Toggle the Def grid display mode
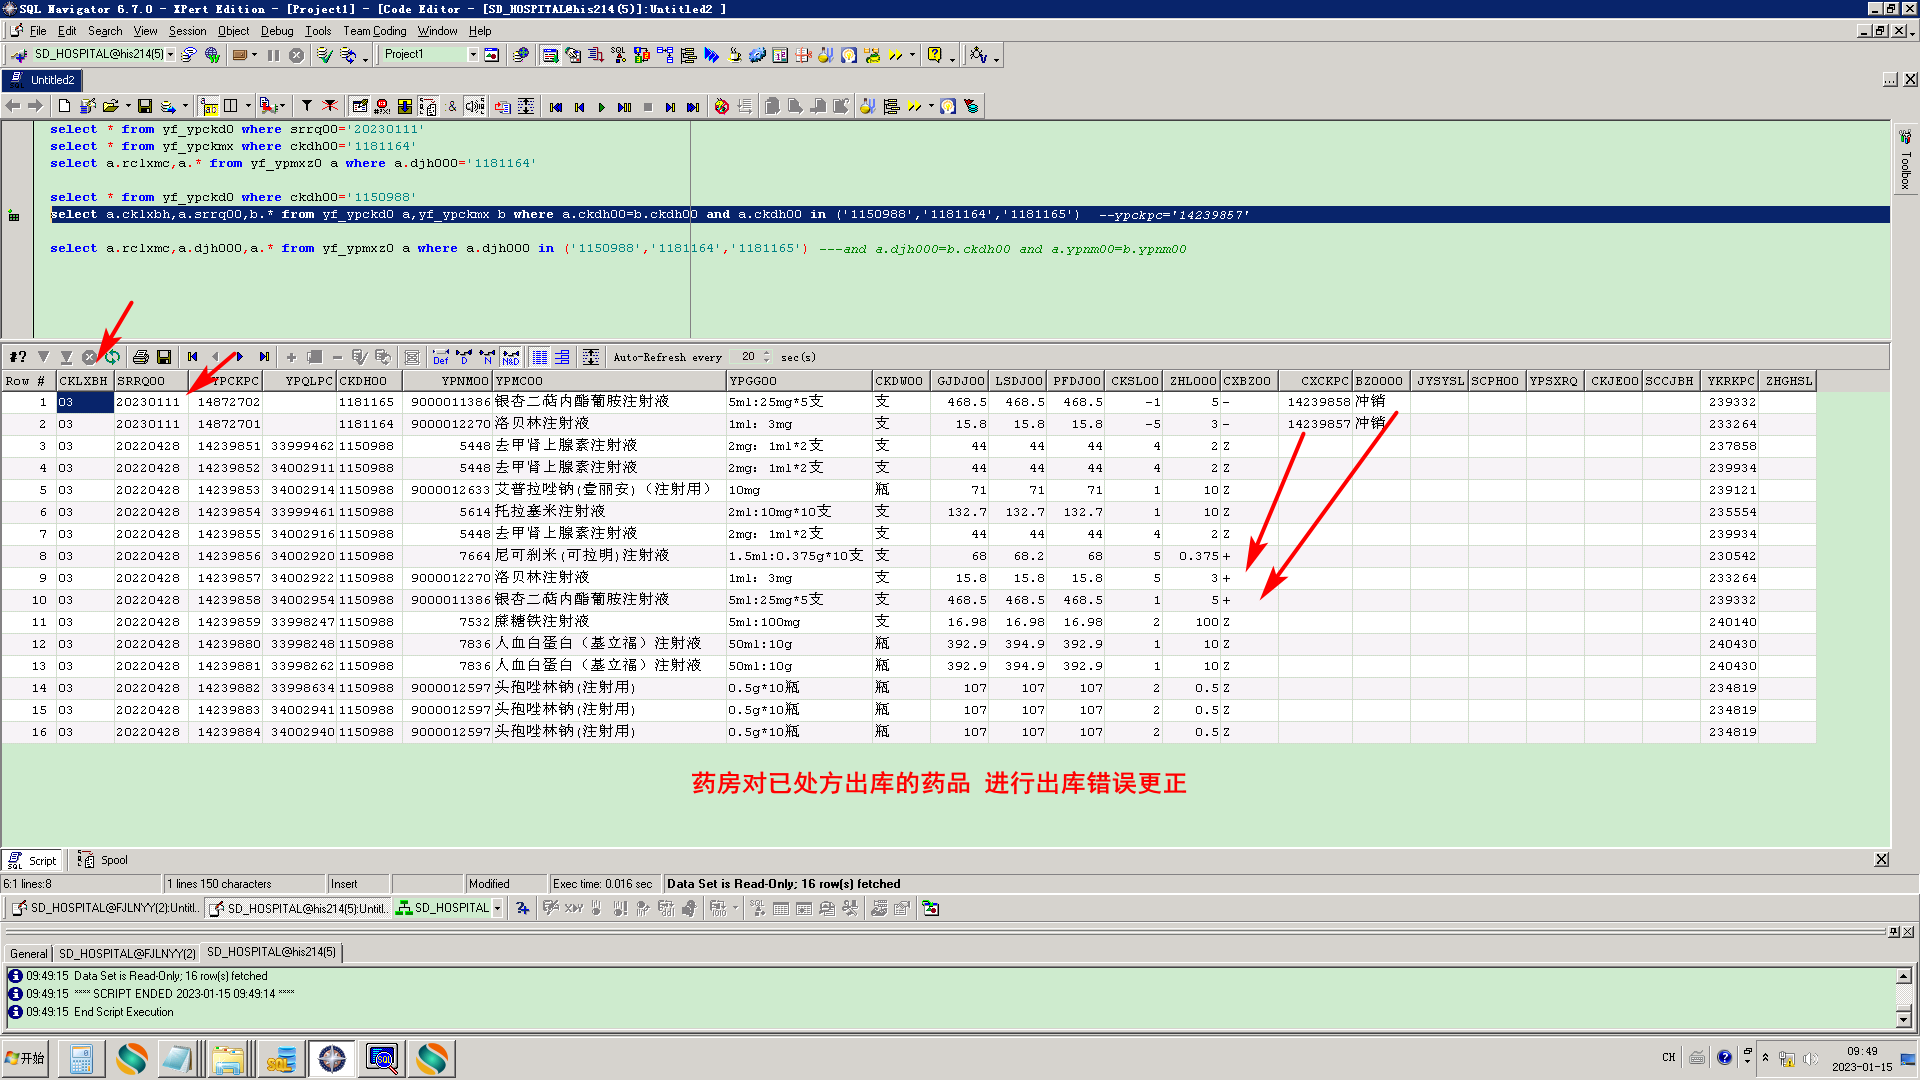 (441, 357)
